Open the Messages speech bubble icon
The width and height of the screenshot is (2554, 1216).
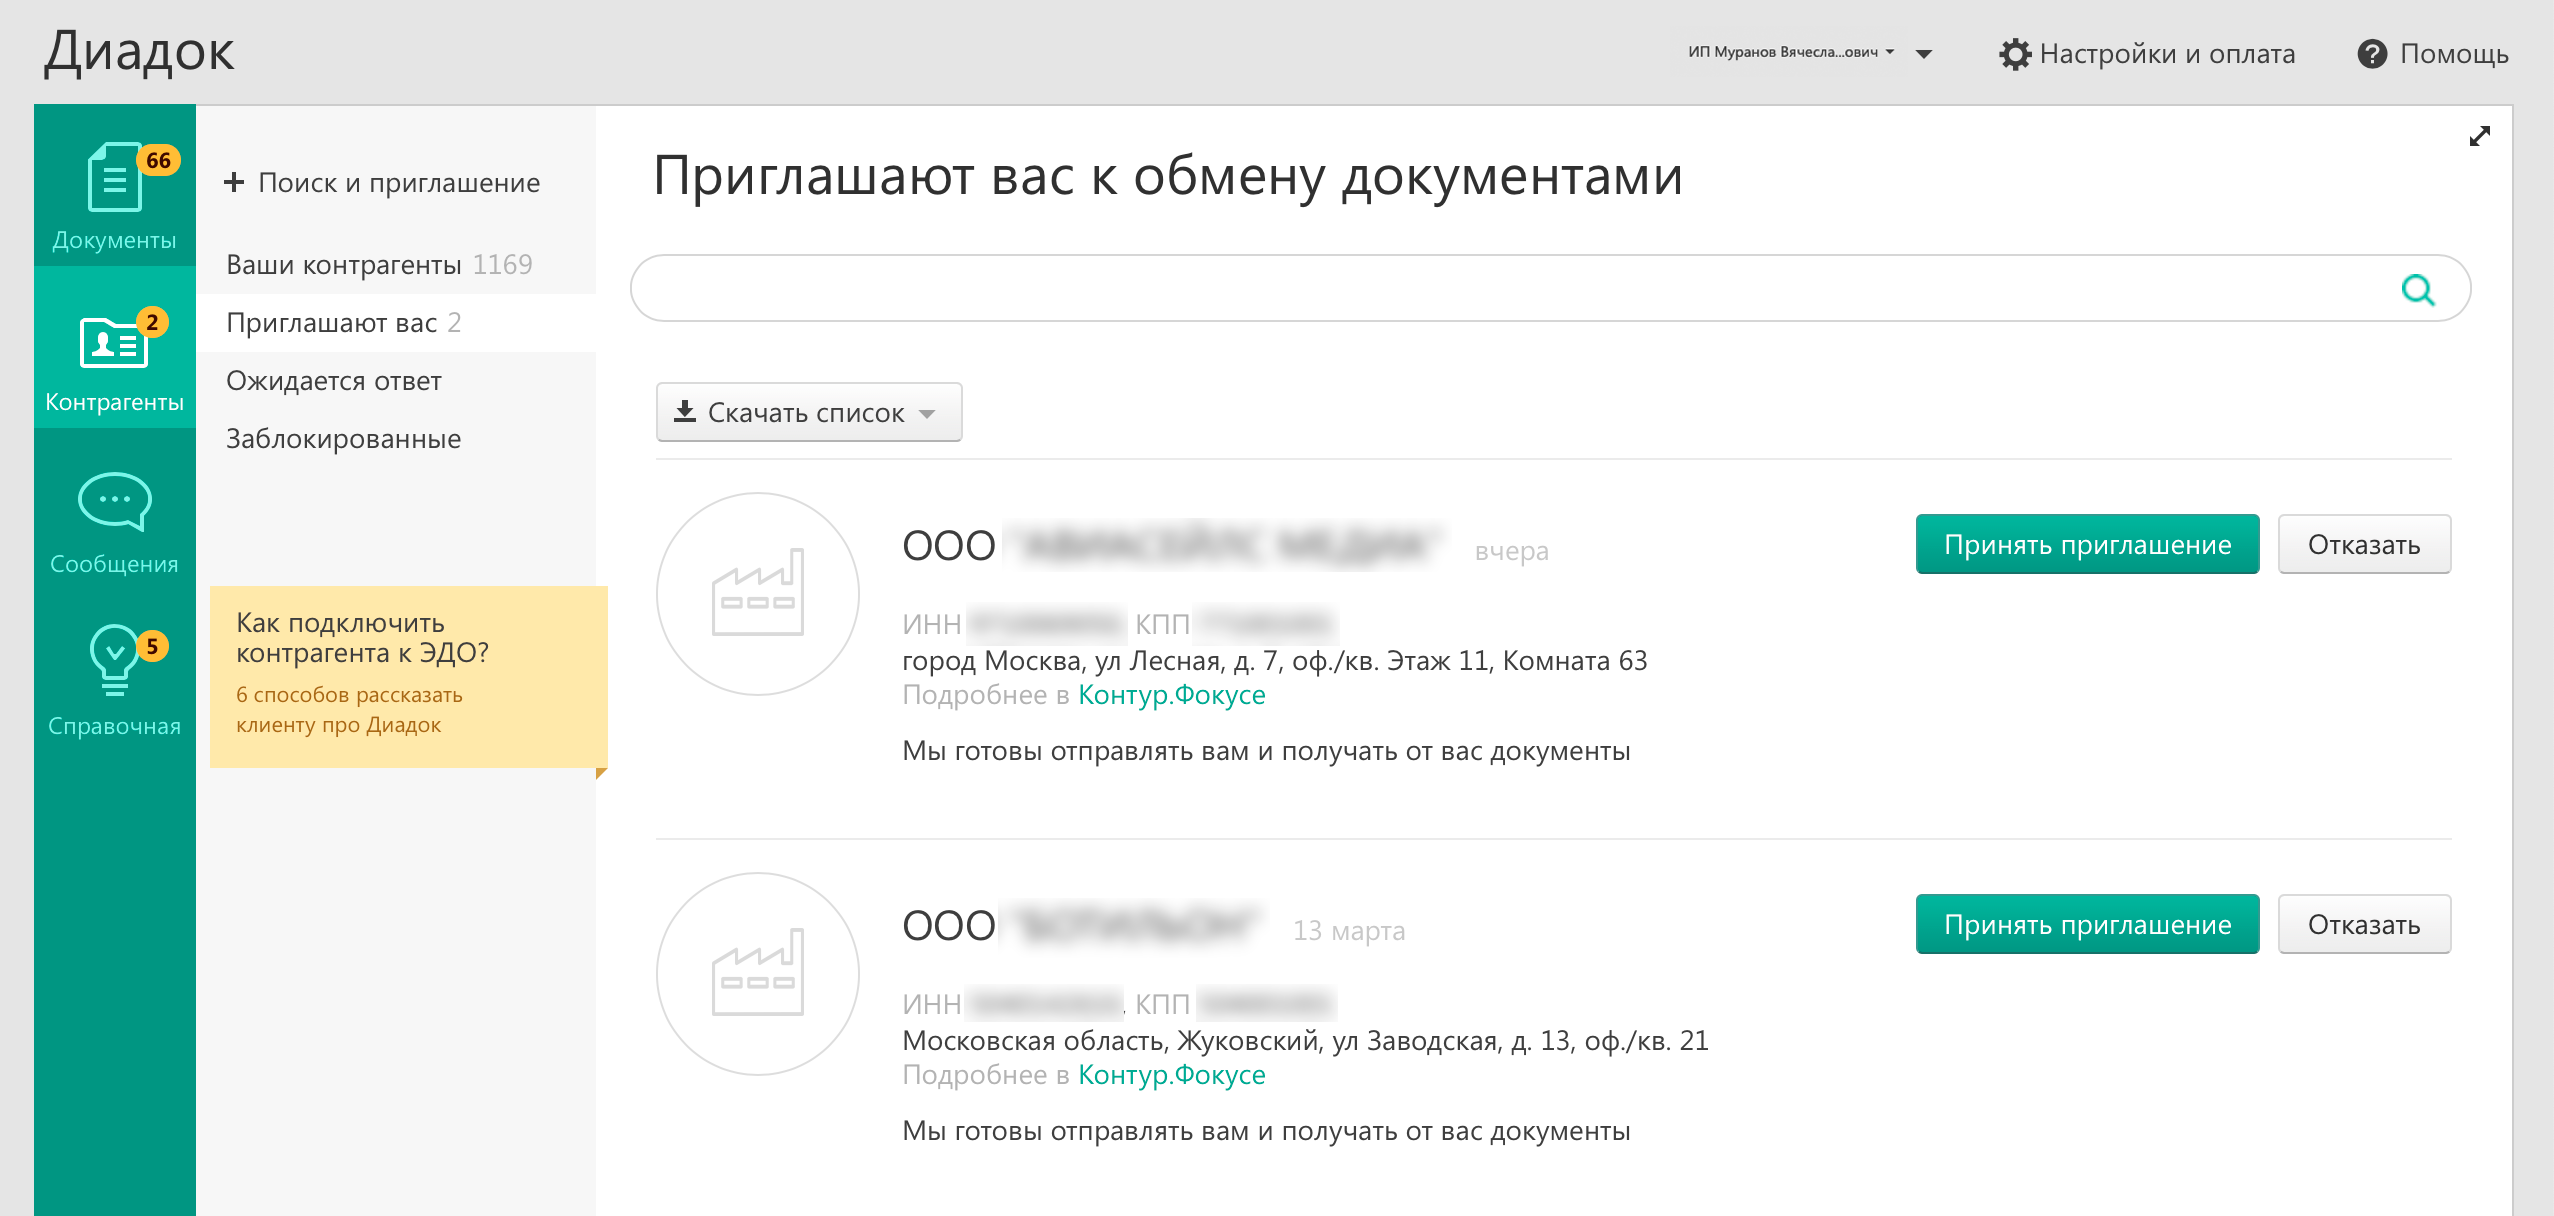pos(114,501)
